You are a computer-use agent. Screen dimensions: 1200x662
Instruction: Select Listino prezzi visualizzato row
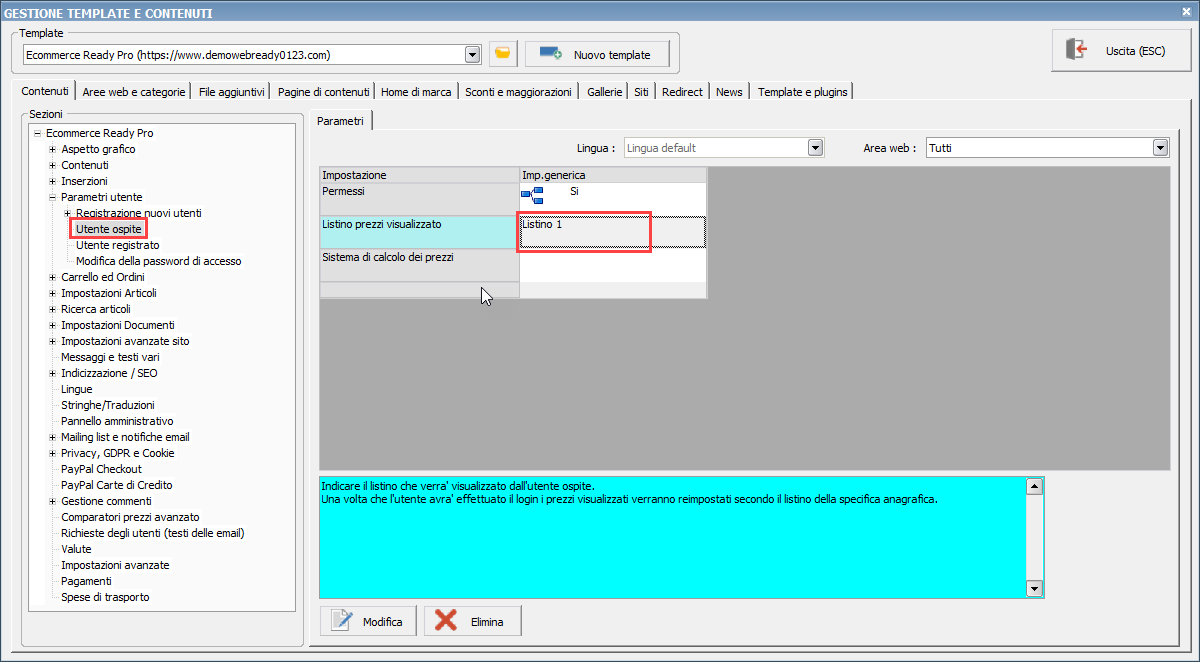(x=419, y=232)
